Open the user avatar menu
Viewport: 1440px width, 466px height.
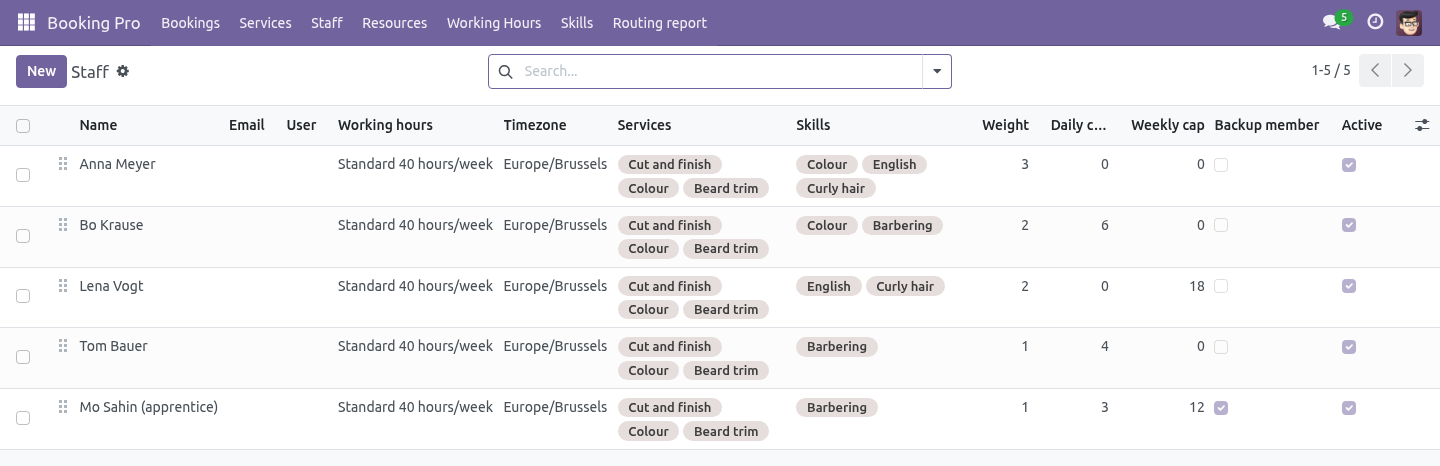coord(1409,22)
